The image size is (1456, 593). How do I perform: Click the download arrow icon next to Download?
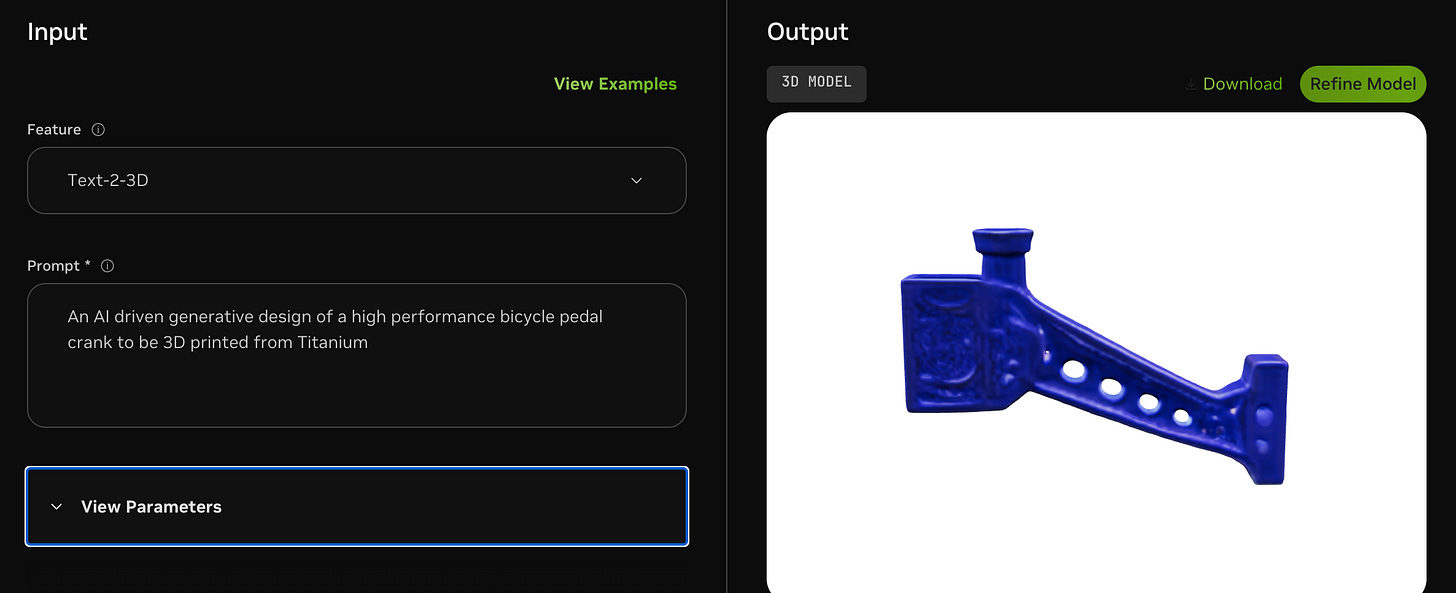(x=1190, y=84)
